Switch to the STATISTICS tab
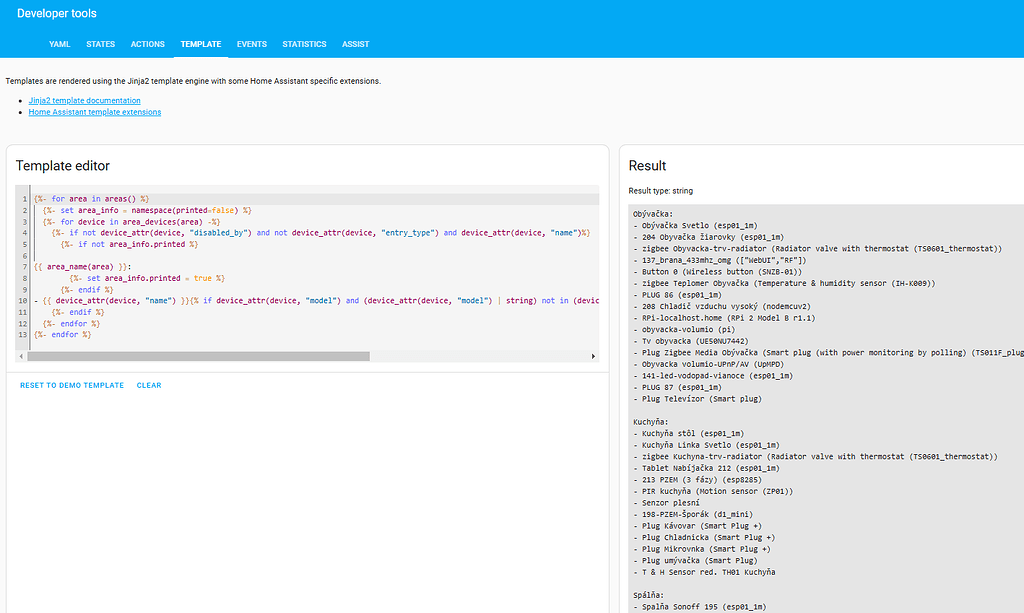1024x613 pixels. click(304, 44)
